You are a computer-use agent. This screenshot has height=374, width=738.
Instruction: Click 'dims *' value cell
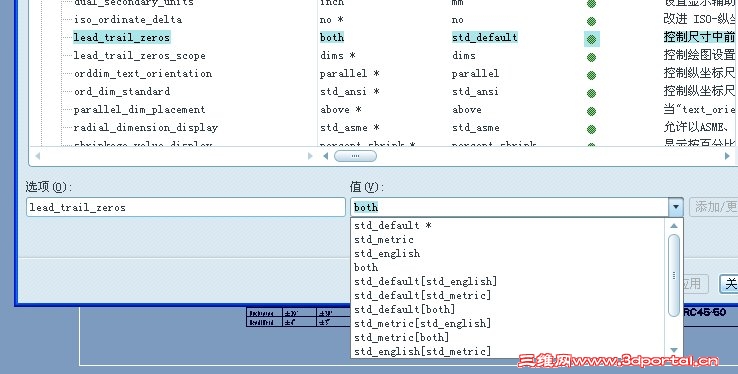pyautogui.click(x=337, y=56)
